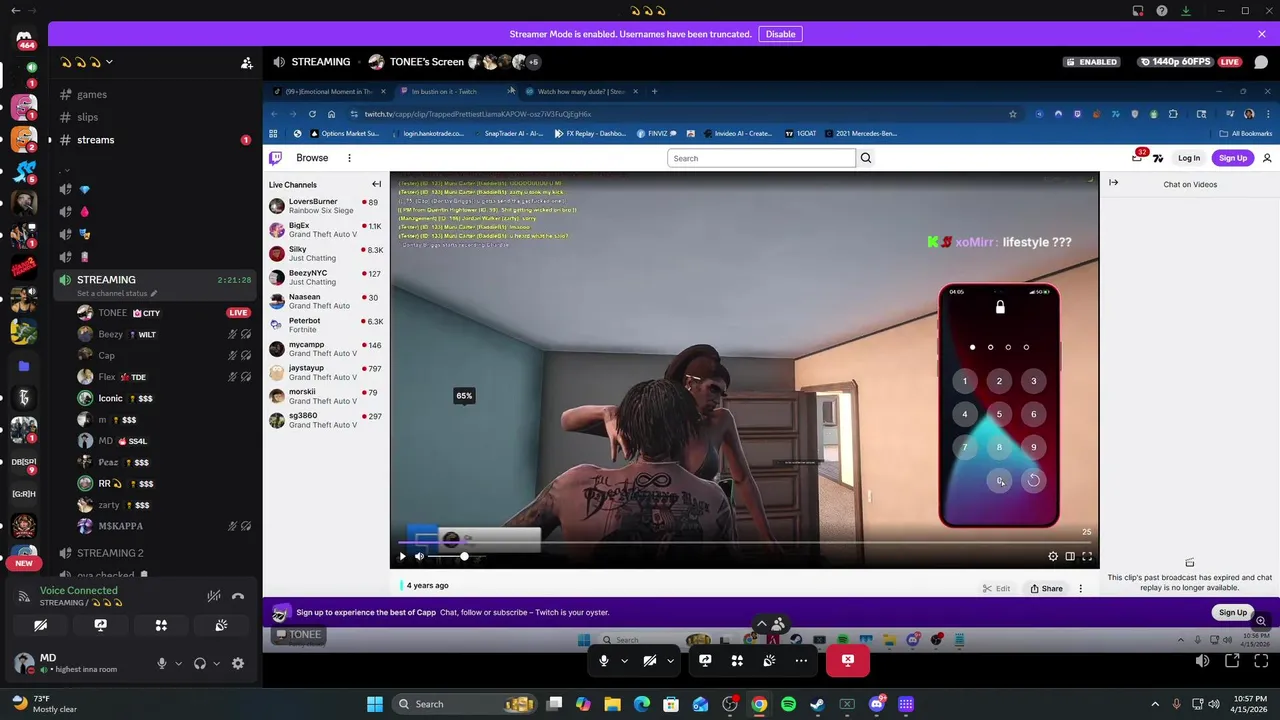1280x720 pixels.
Task: Open mic options arrow in stream overlay
Action: [625, 660]
